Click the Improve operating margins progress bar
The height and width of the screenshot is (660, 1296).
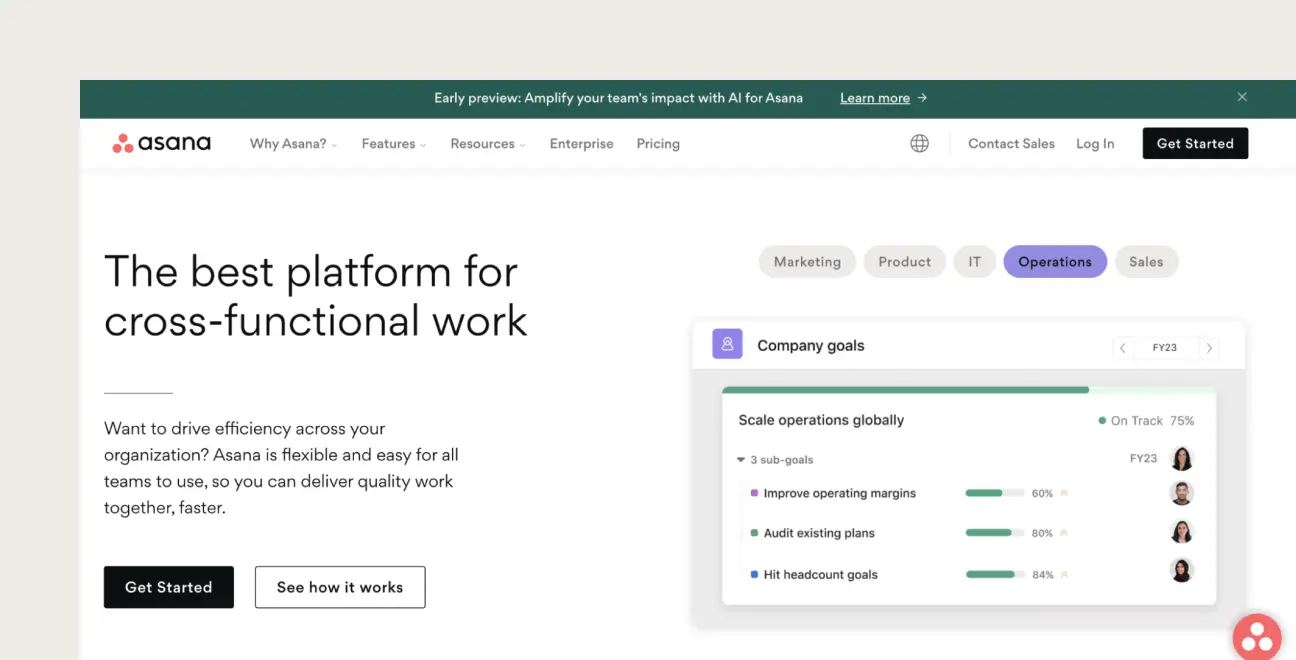994,493
